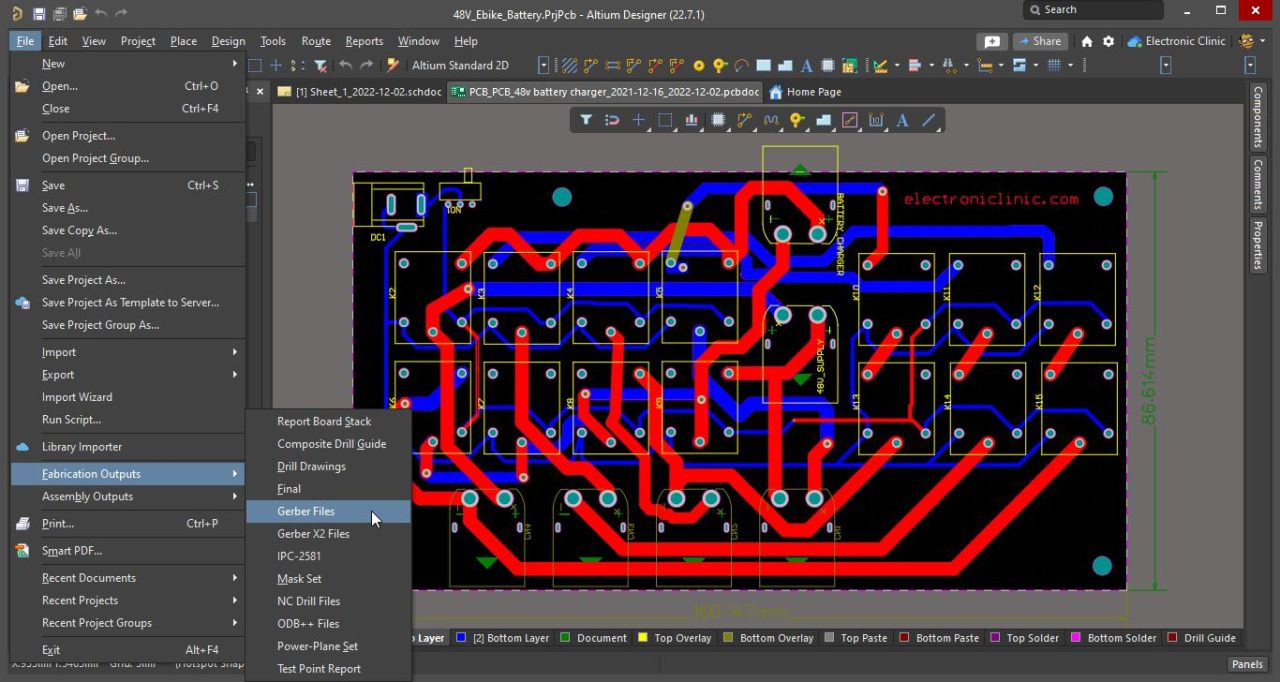Select the polygon pour icon in active bar
This screenshot has width=1280, height=682.
point(823,120)
